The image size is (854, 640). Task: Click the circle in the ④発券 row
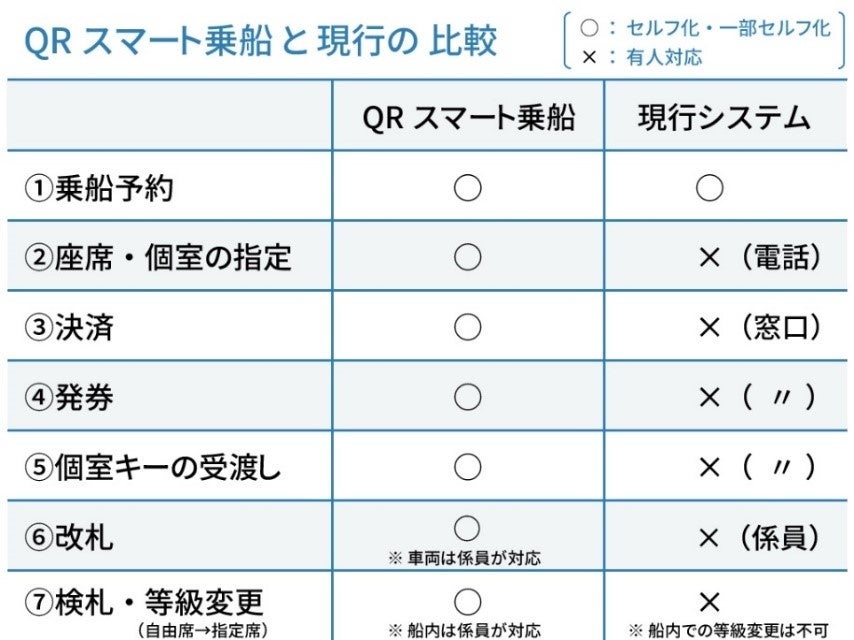coord(467,397)
